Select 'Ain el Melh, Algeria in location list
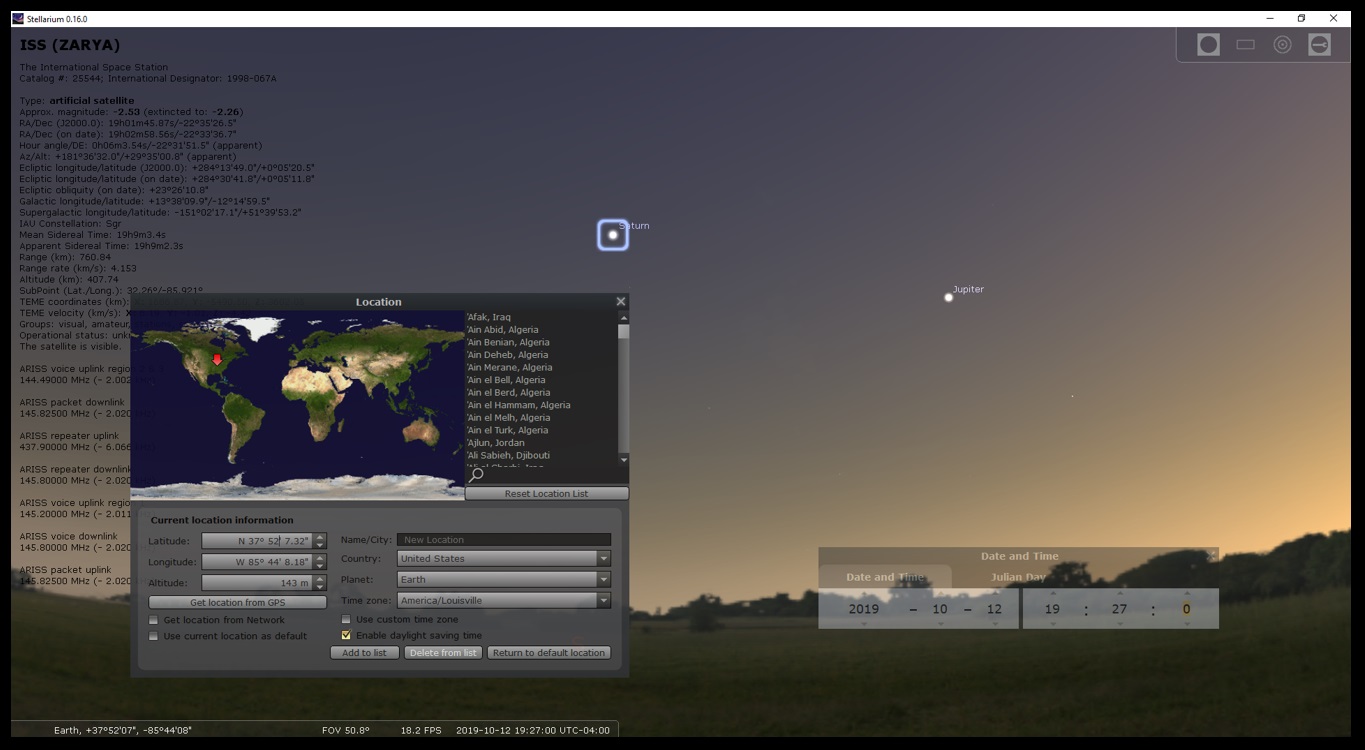This screenshot has height=750, width=1365. pyautogui.click(x=541, y=418)
